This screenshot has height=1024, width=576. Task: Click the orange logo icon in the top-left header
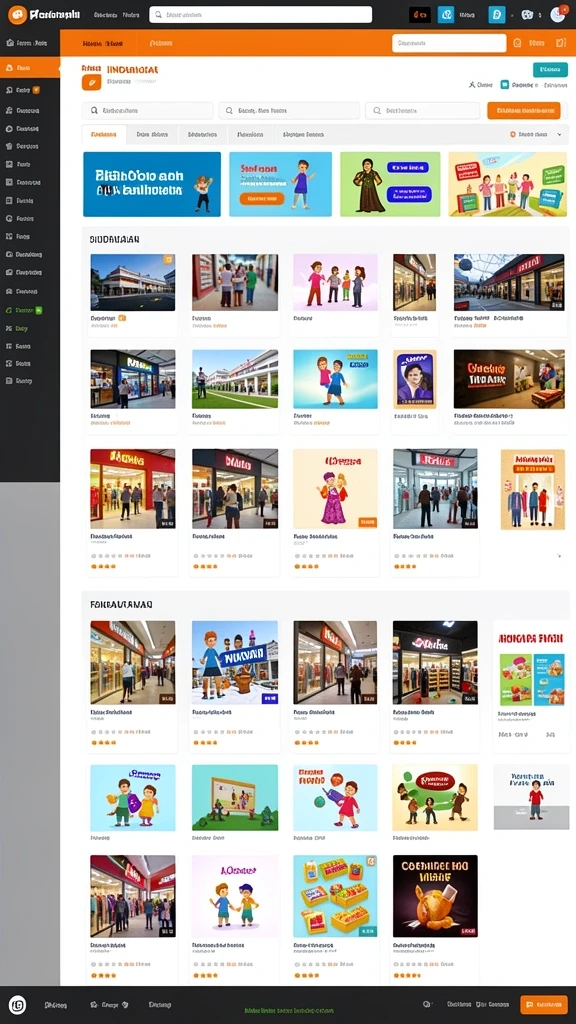click(x=18, y=14)
